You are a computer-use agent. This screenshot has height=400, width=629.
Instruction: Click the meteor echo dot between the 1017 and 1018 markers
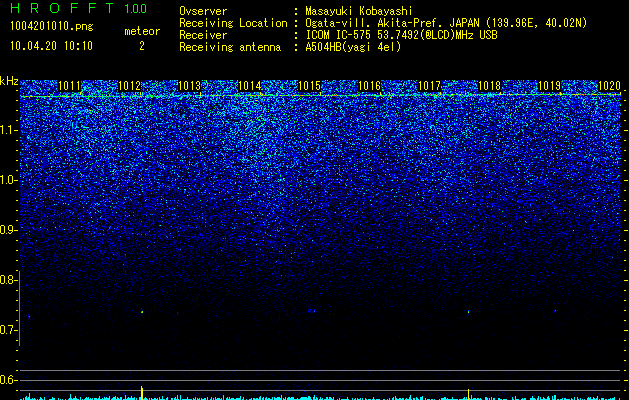469,311
